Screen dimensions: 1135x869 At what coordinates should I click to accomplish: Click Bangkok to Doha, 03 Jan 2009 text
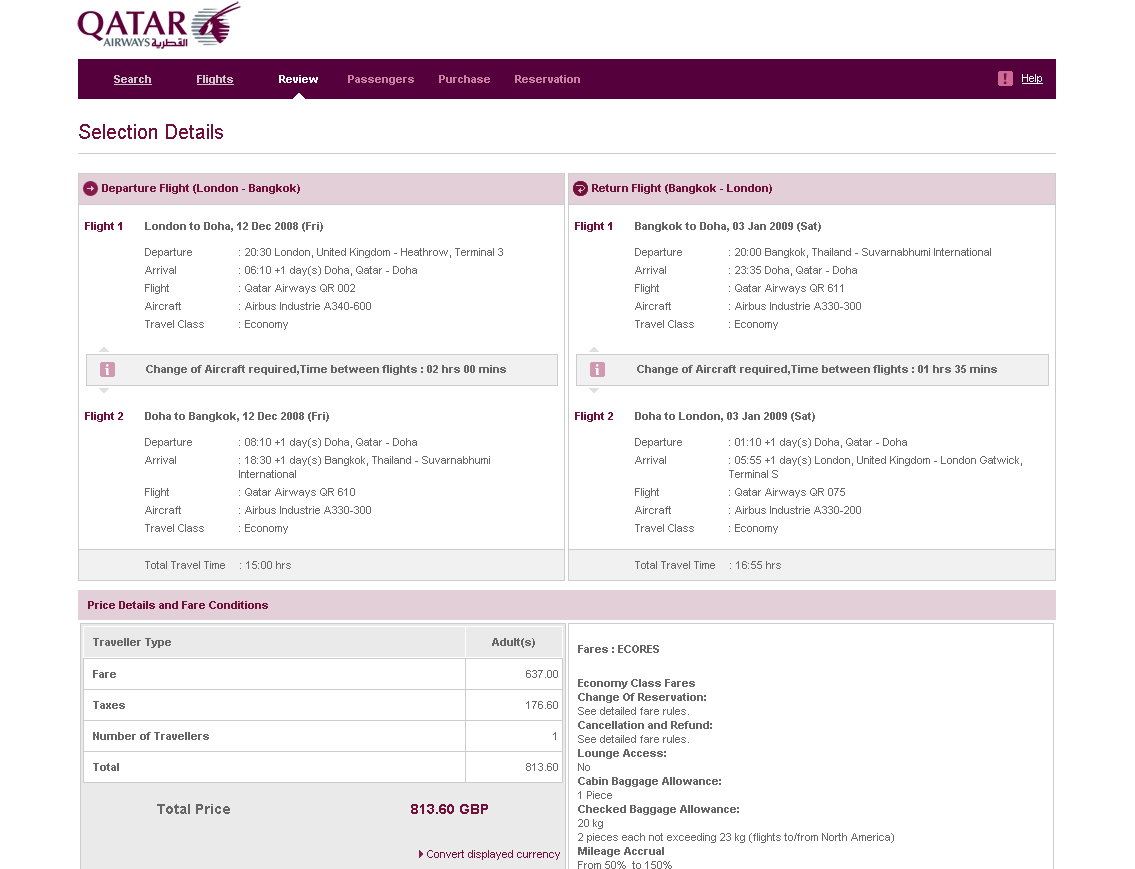point(727,226)
